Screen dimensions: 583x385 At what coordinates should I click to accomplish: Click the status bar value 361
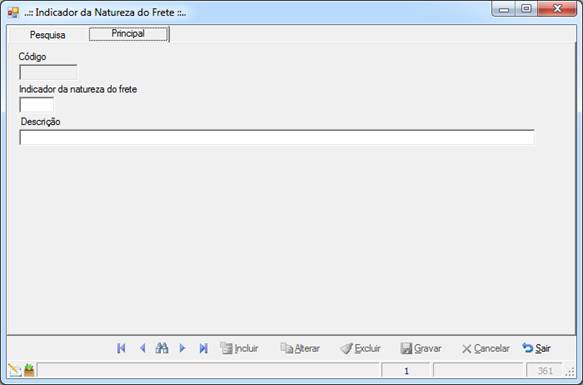coord(545,371)
